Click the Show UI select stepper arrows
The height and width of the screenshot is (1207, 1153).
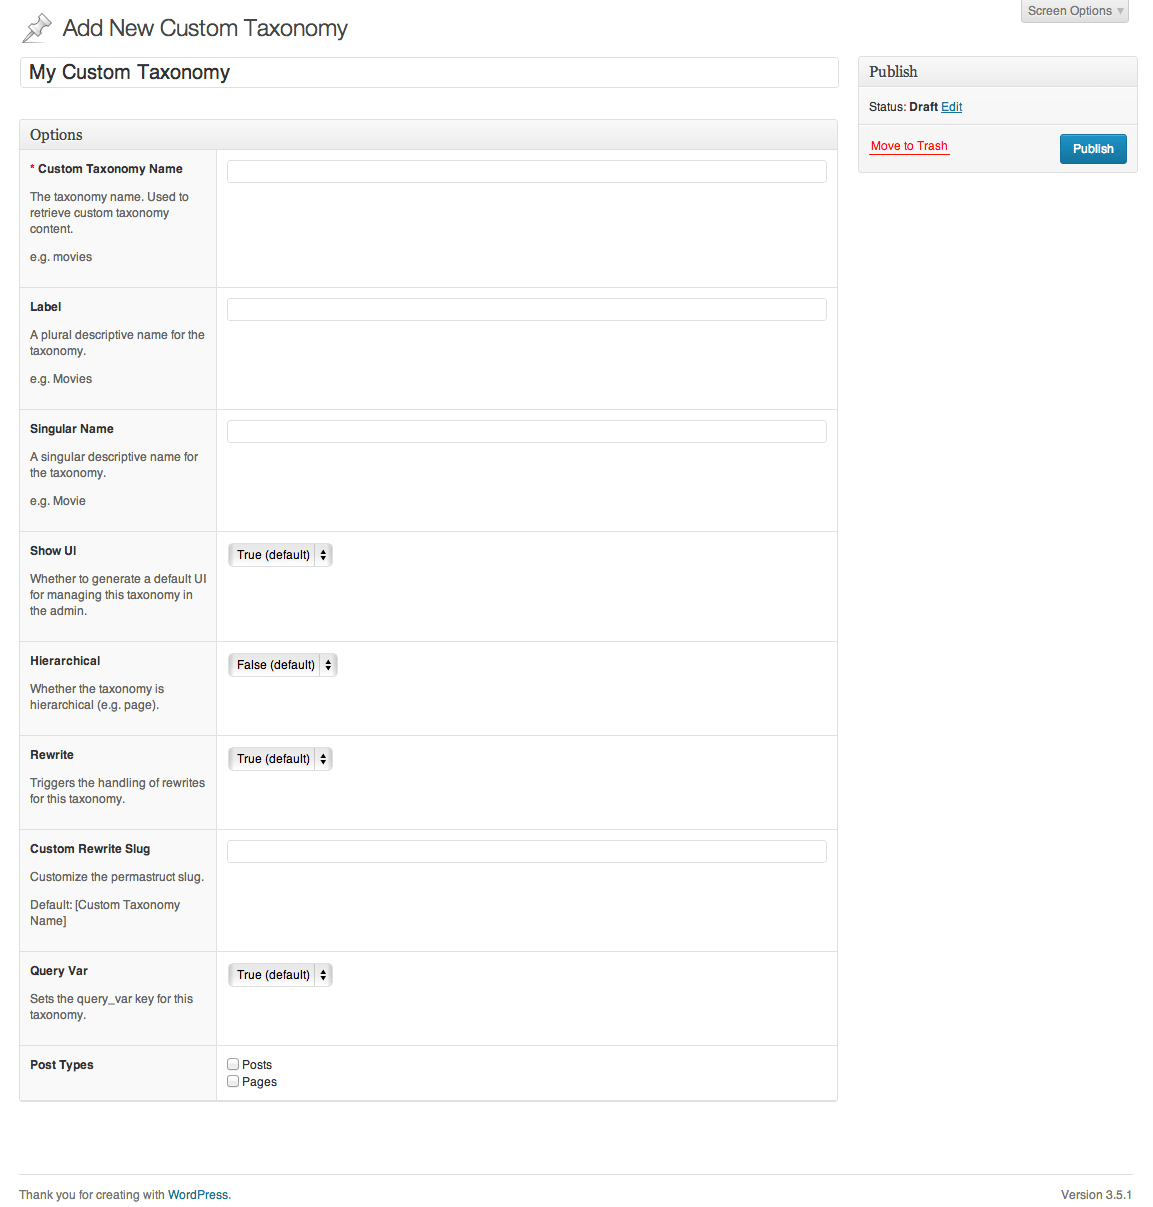pos(323,555)
